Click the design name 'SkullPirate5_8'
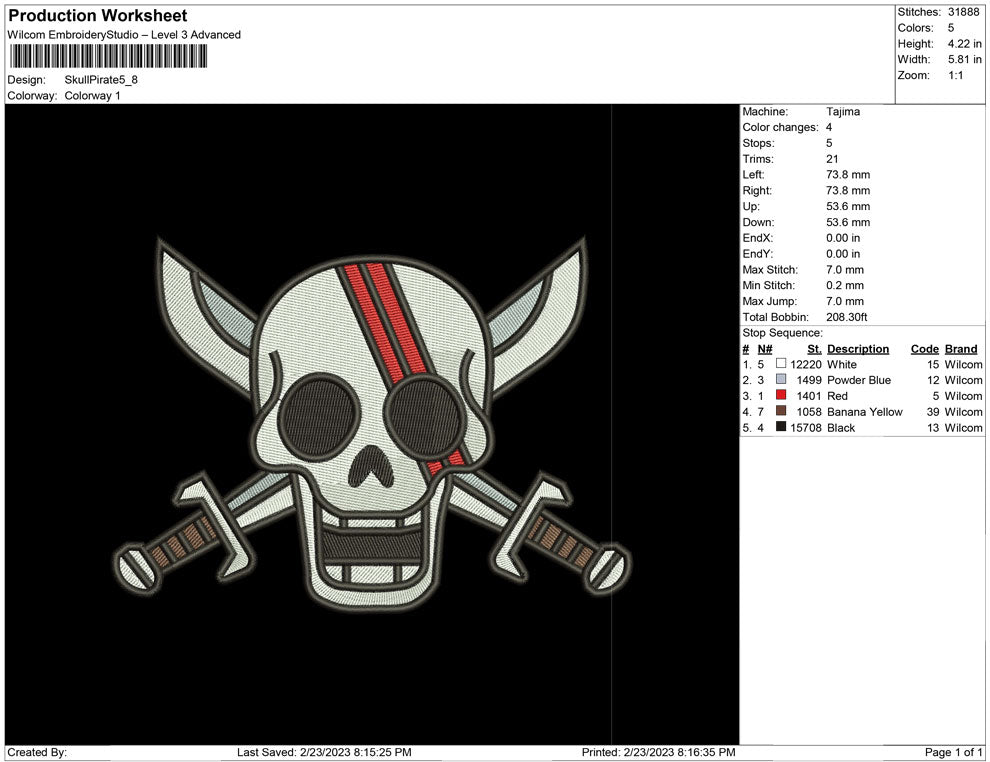Screen dimensions: 990x762 tap(101, 80)
